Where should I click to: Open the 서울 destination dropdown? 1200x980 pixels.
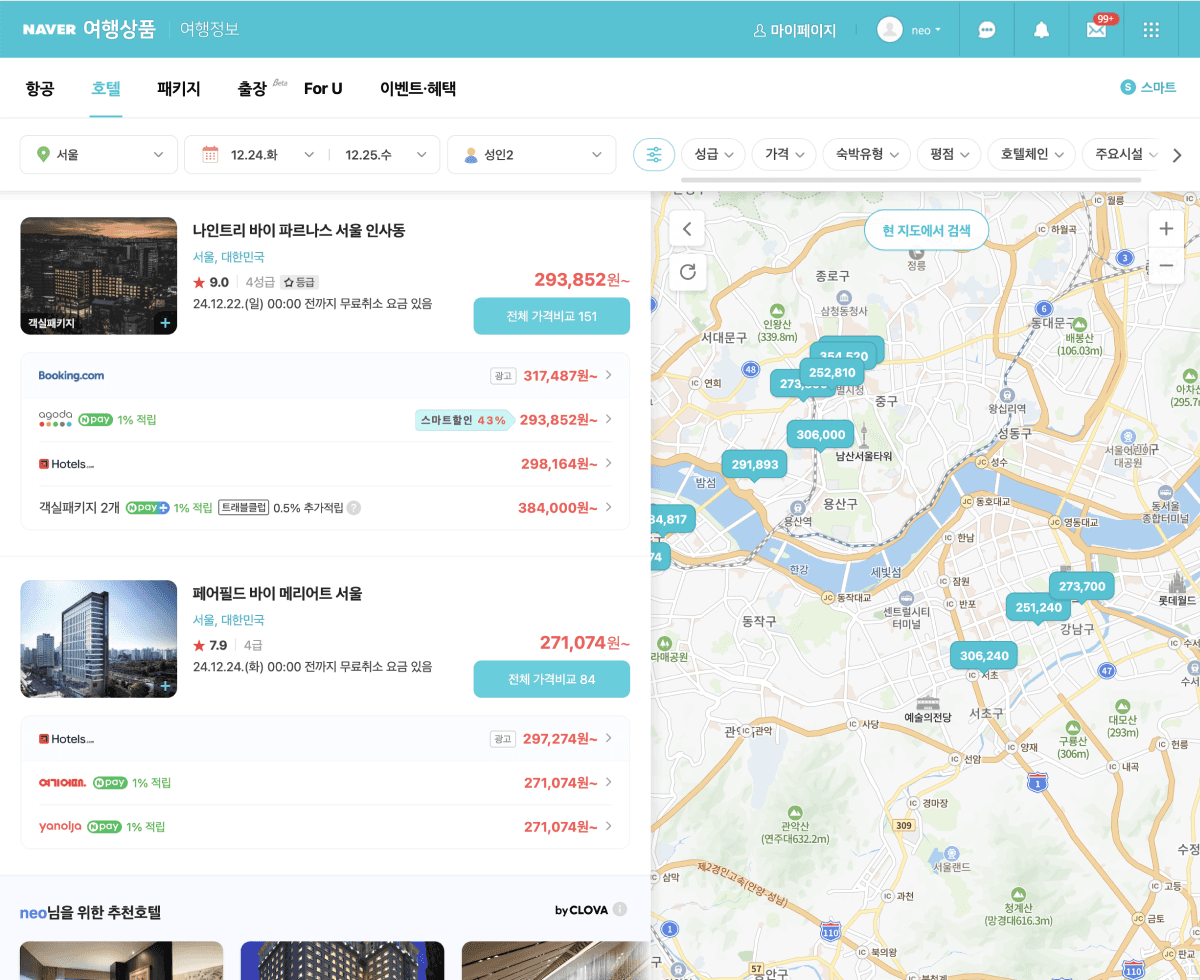(99, 155)
